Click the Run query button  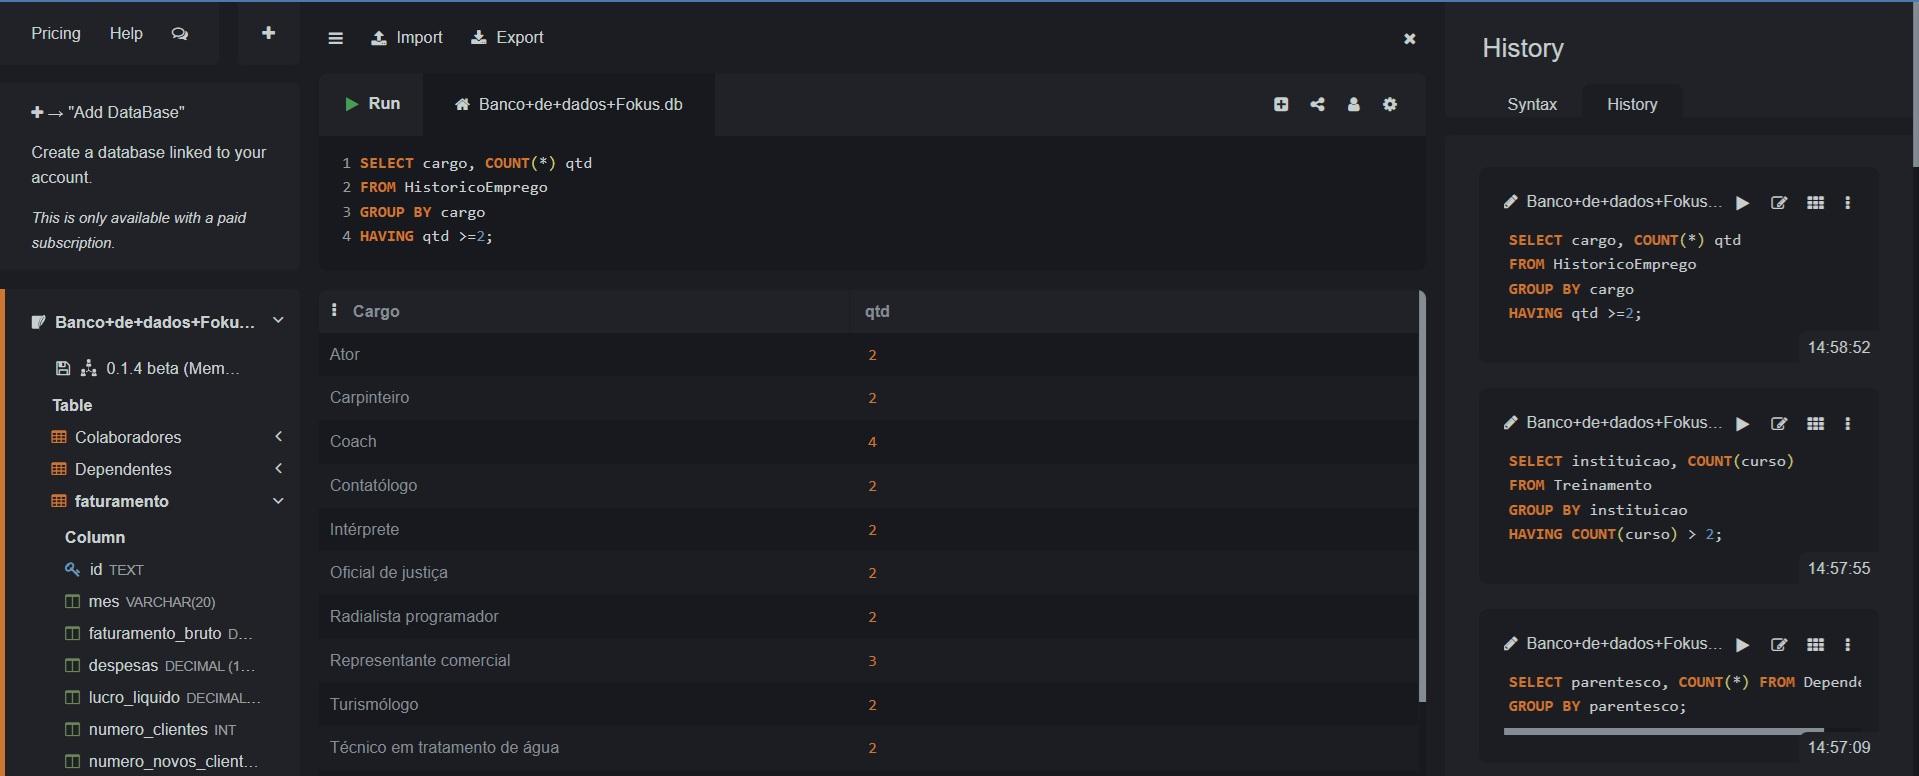tap(372, 104)
